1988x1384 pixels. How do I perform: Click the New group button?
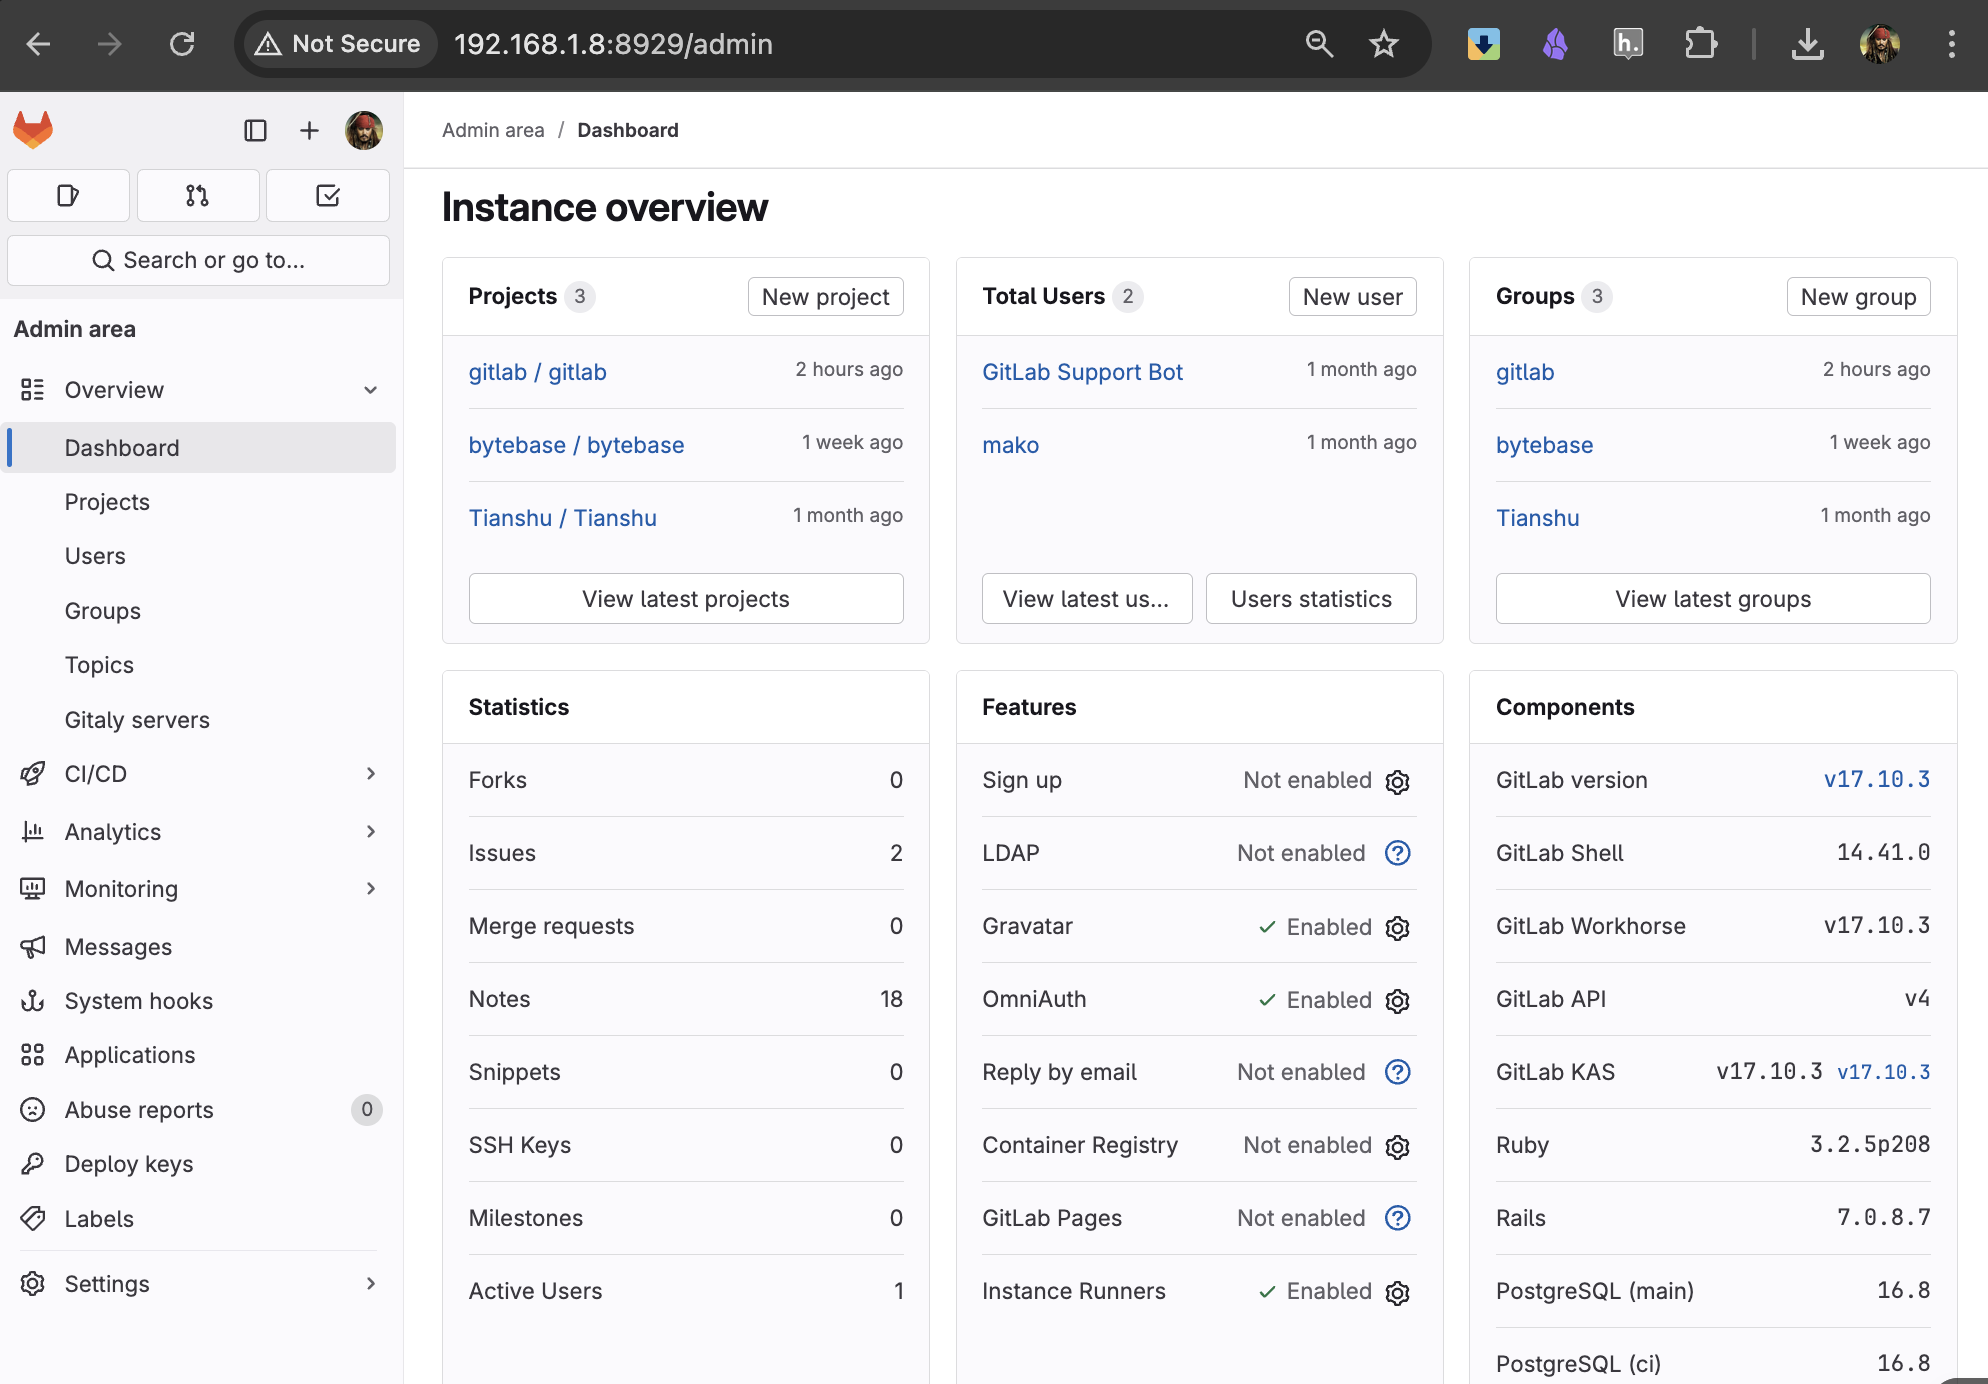tap(1858, 297)
